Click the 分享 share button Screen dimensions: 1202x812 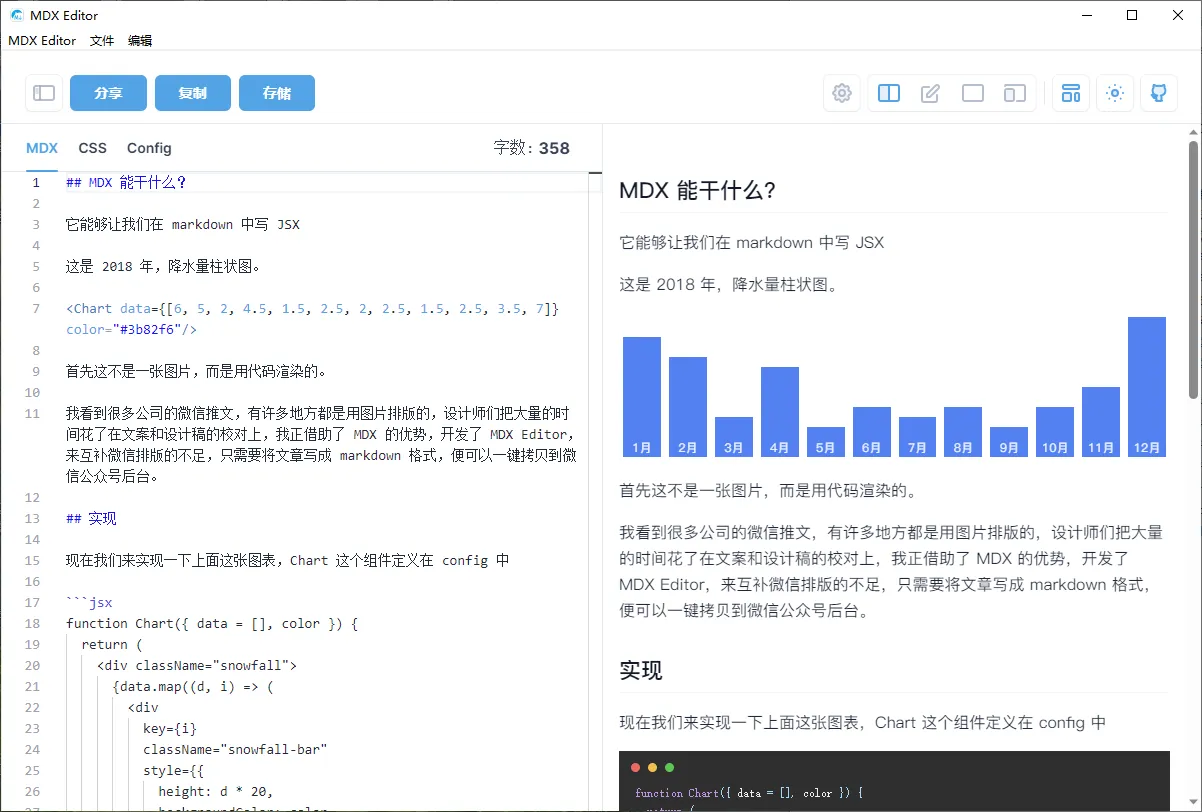coord(108,93)
